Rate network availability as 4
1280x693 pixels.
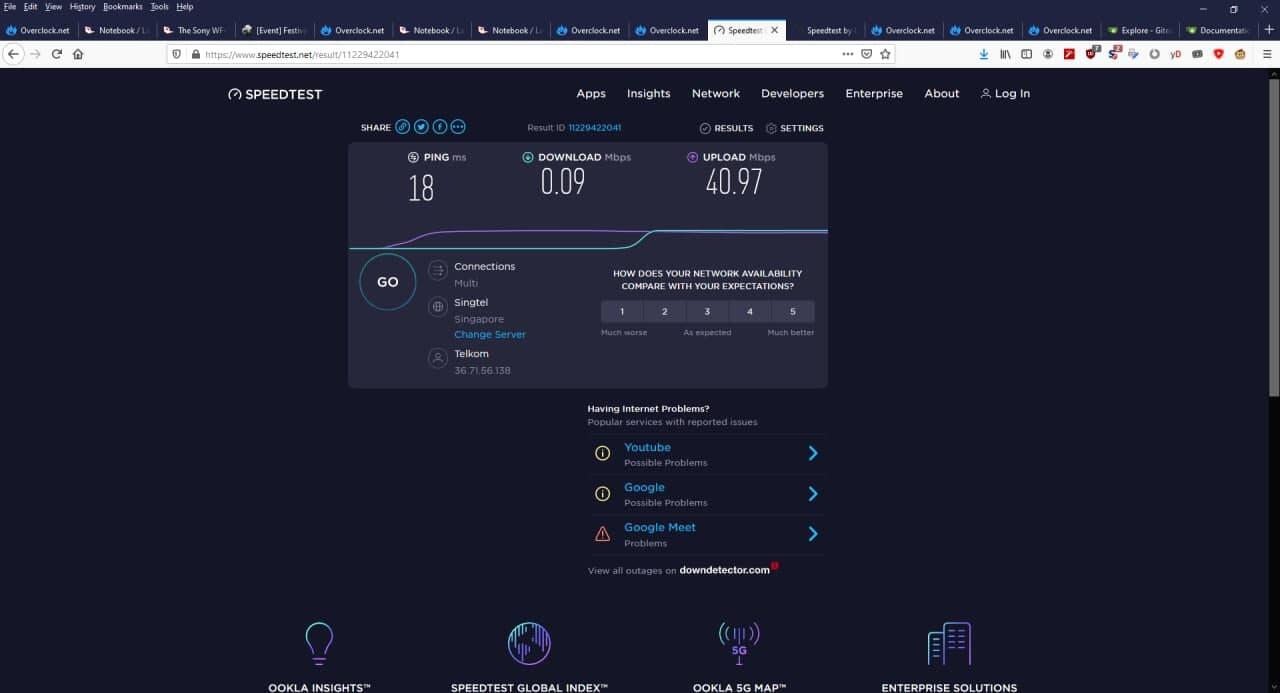point(750,311)
